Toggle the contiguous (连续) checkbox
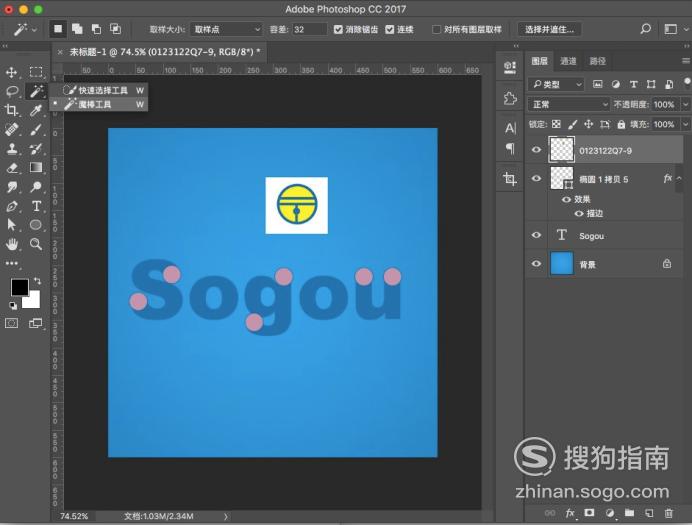 click(x=390, y=30)
